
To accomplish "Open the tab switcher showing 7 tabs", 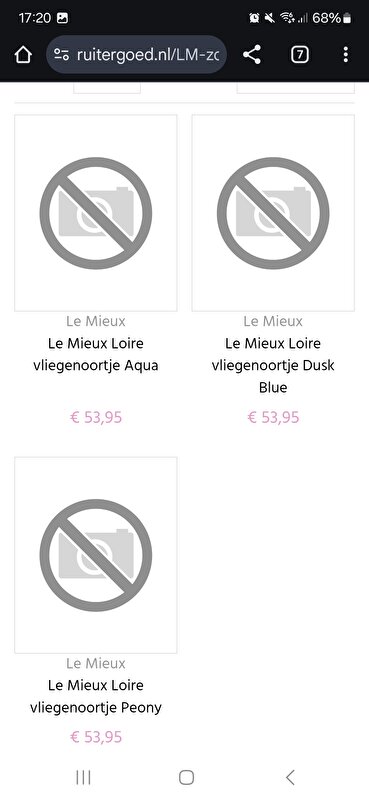I will (x=300, y=55).
